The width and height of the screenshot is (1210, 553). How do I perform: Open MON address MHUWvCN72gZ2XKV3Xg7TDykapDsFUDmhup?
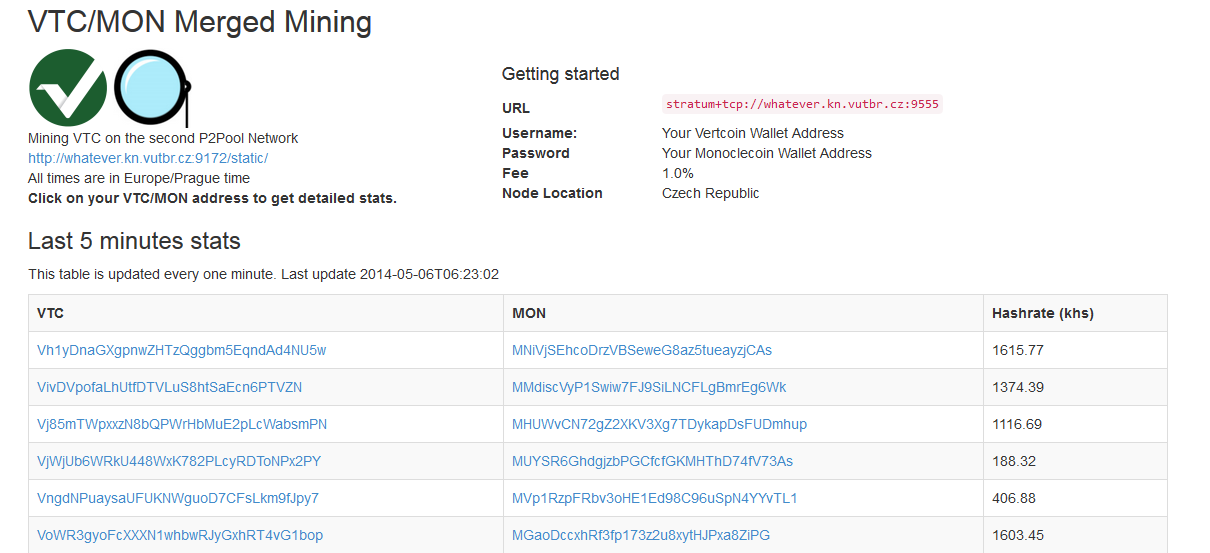pyautogui.click(x=659, y=424)
